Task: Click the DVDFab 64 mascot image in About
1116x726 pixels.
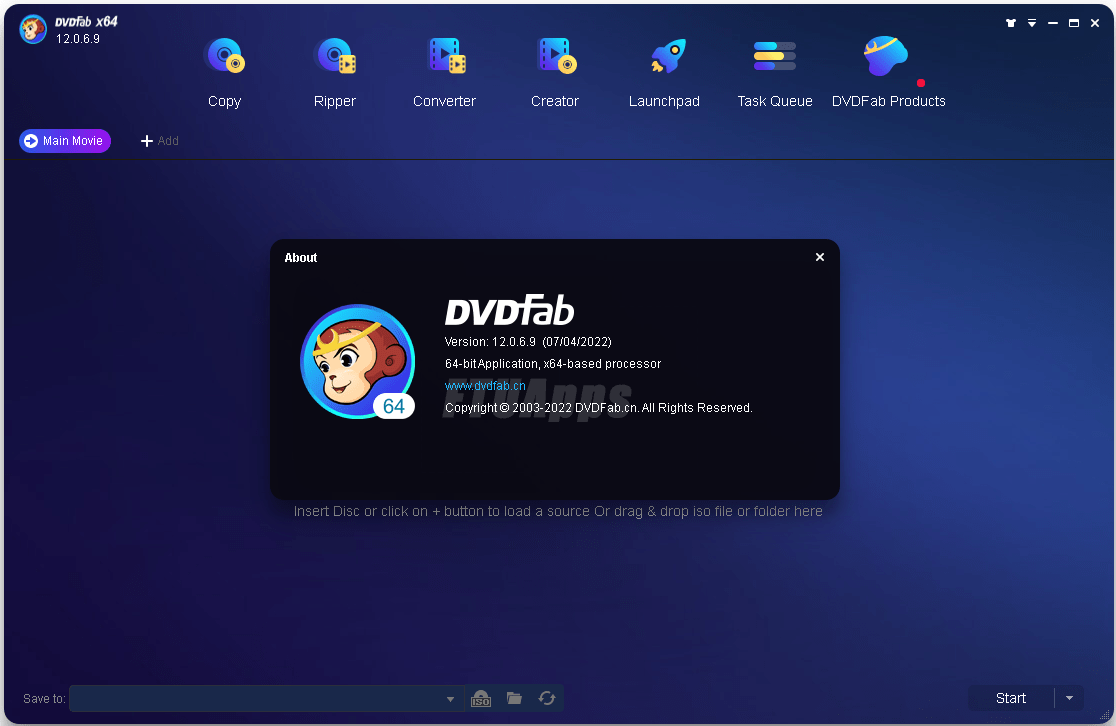Action: click(x=358, y=362)
